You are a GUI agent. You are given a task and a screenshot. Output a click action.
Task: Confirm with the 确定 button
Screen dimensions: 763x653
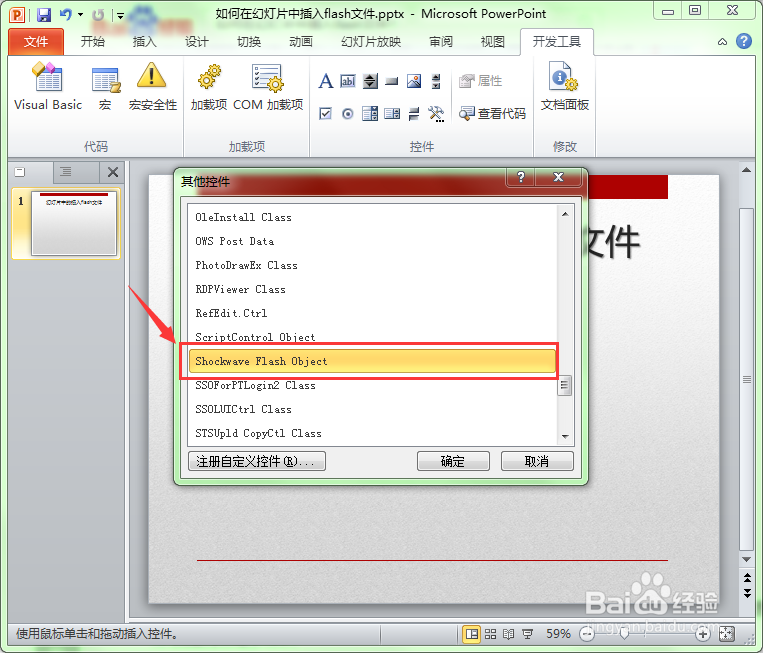[453, 461]
